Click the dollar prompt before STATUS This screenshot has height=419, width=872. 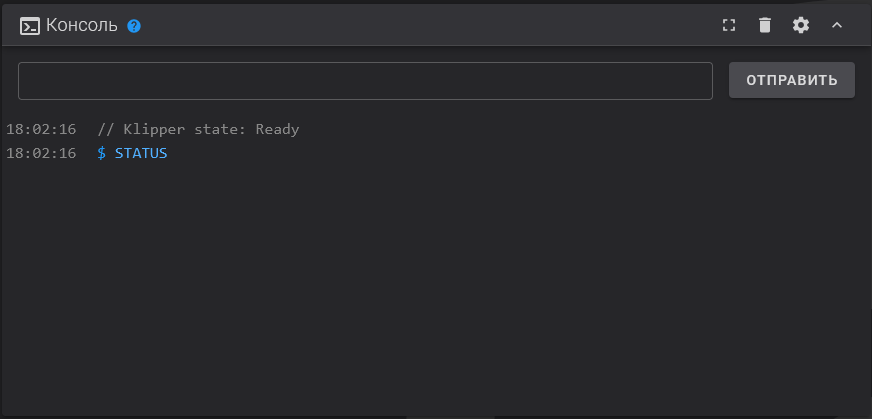(x=101, y=153)
